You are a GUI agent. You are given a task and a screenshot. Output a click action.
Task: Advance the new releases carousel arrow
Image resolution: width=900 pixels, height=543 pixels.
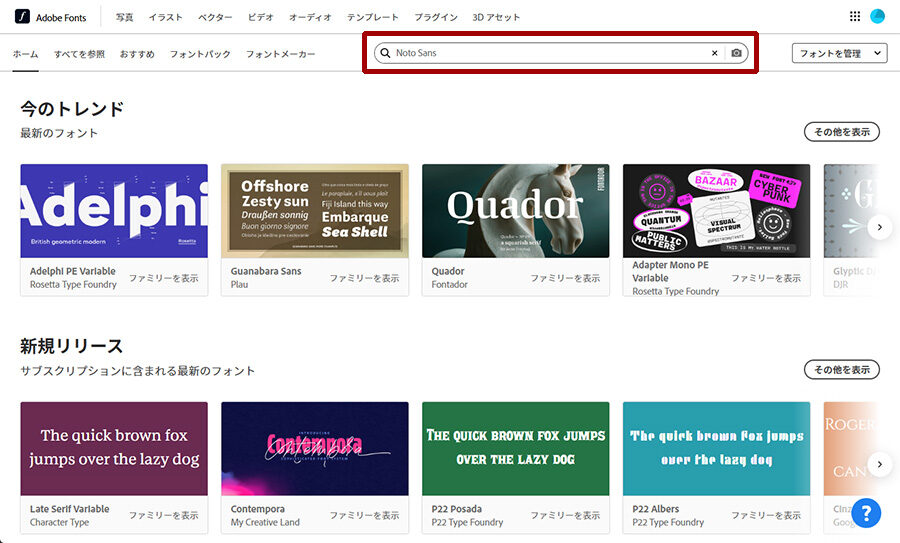(879, 464)
